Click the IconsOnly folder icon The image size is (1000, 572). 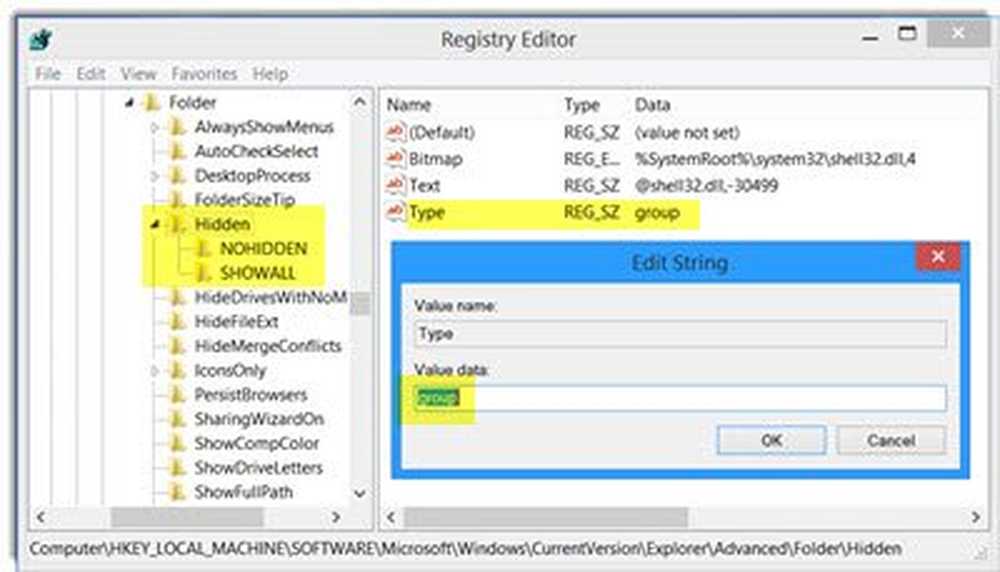[x=178, y=370]
